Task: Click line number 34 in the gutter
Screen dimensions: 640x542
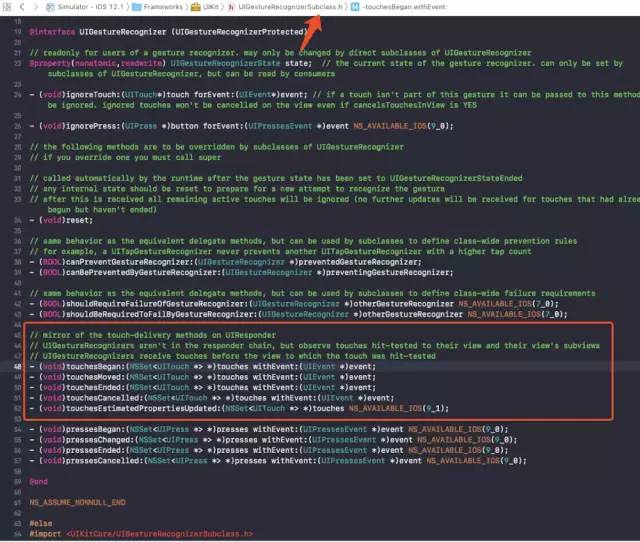Action: tap(18, 220)
